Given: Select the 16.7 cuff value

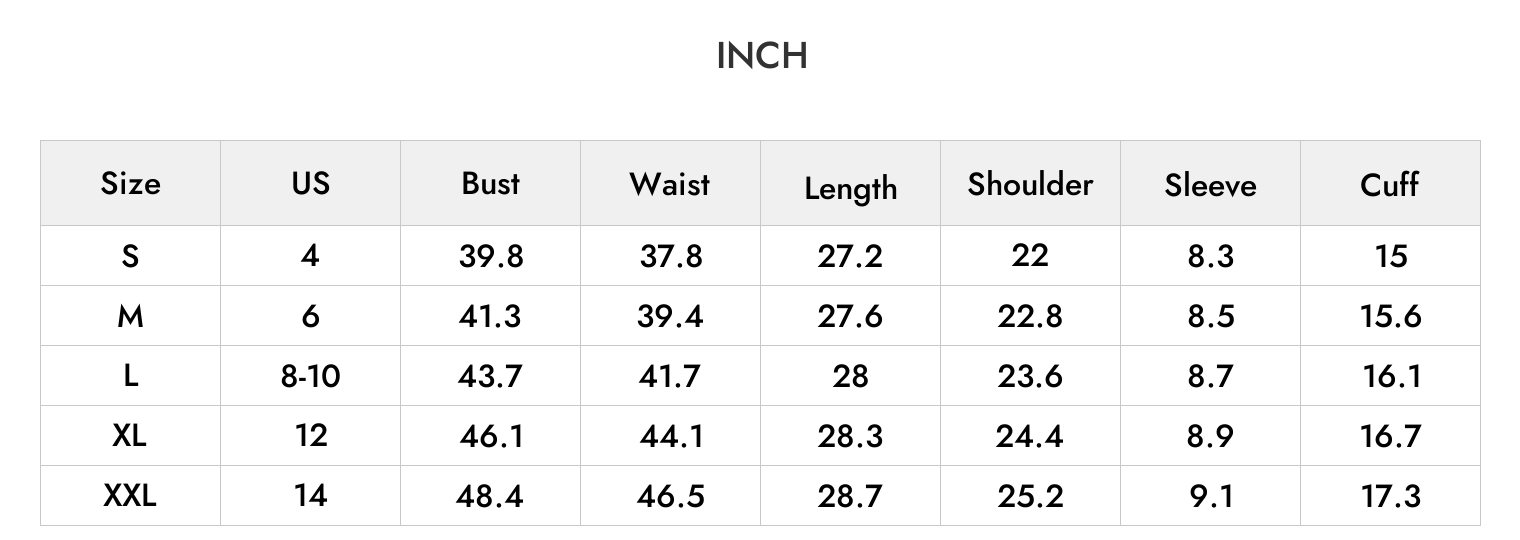Looking at the screenshot, I should click(1390, 436).
